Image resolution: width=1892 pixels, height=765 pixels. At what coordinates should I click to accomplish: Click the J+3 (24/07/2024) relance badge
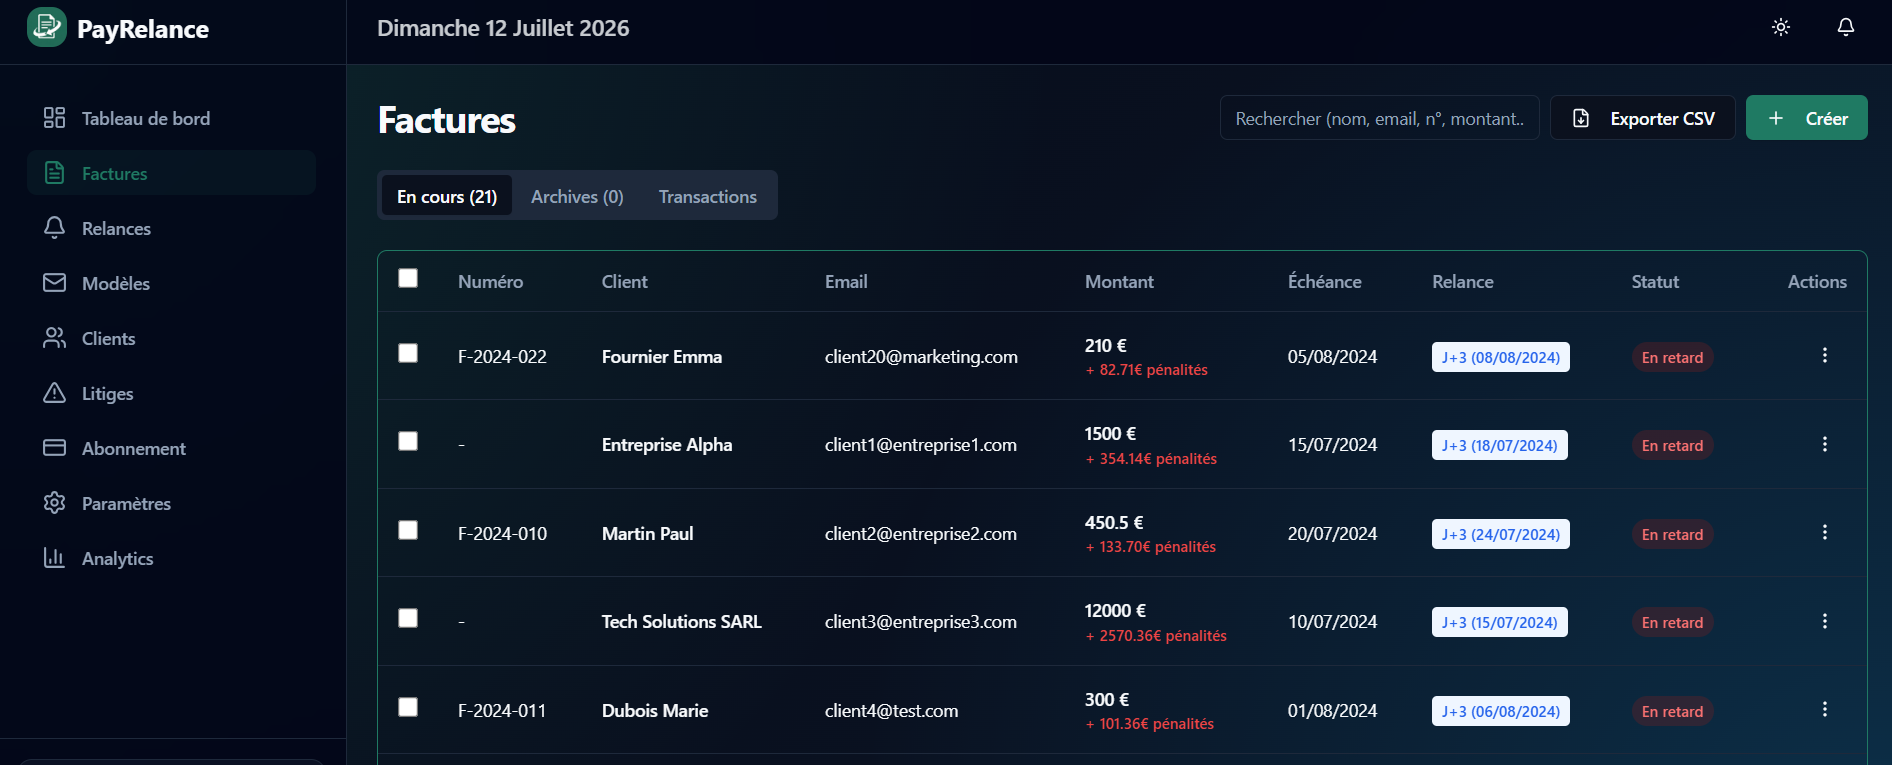1501,534
